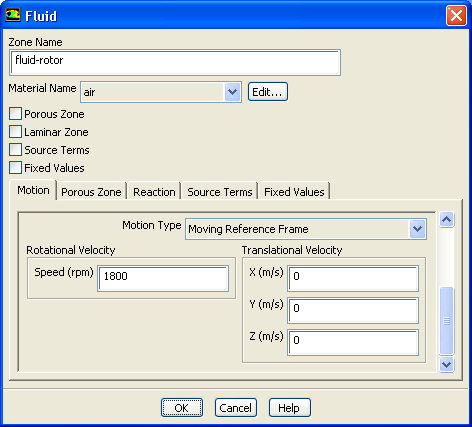Viewport: 472px width, 427px height.
Task: Enable the Laminar Zone checkbox
Action: [15, 132]
